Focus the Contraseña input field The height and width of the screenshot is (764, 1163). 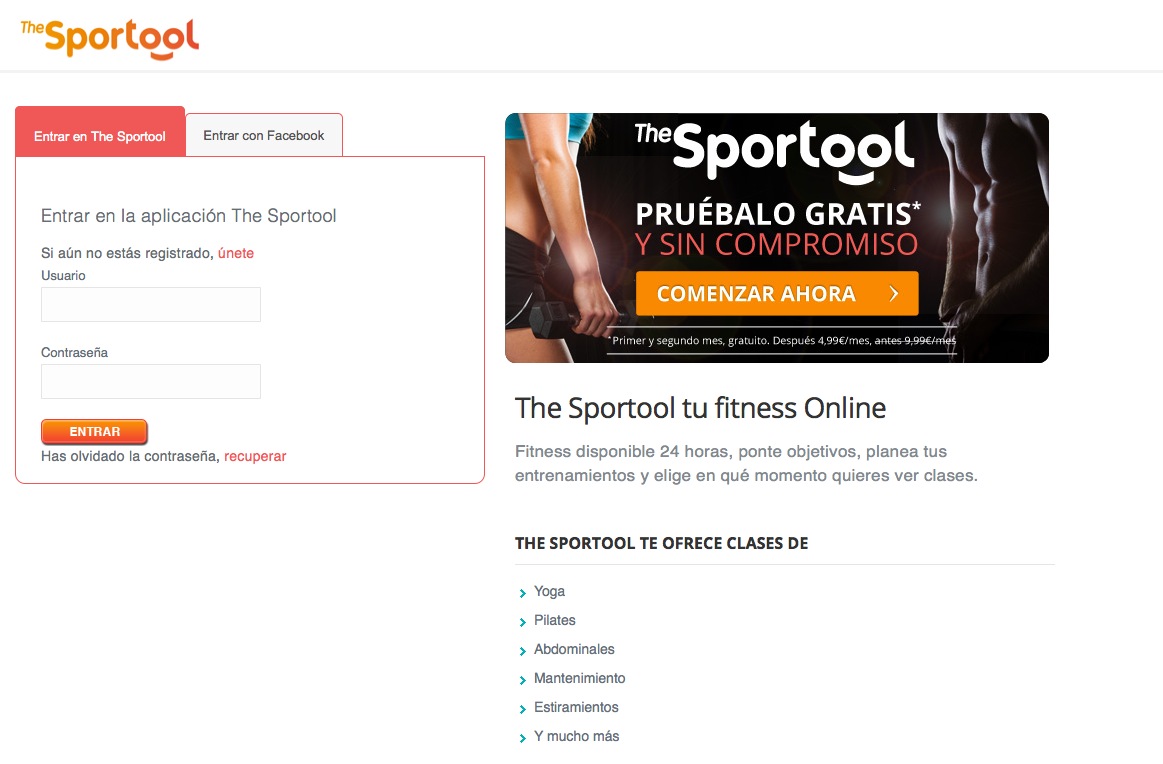(151, 381)
